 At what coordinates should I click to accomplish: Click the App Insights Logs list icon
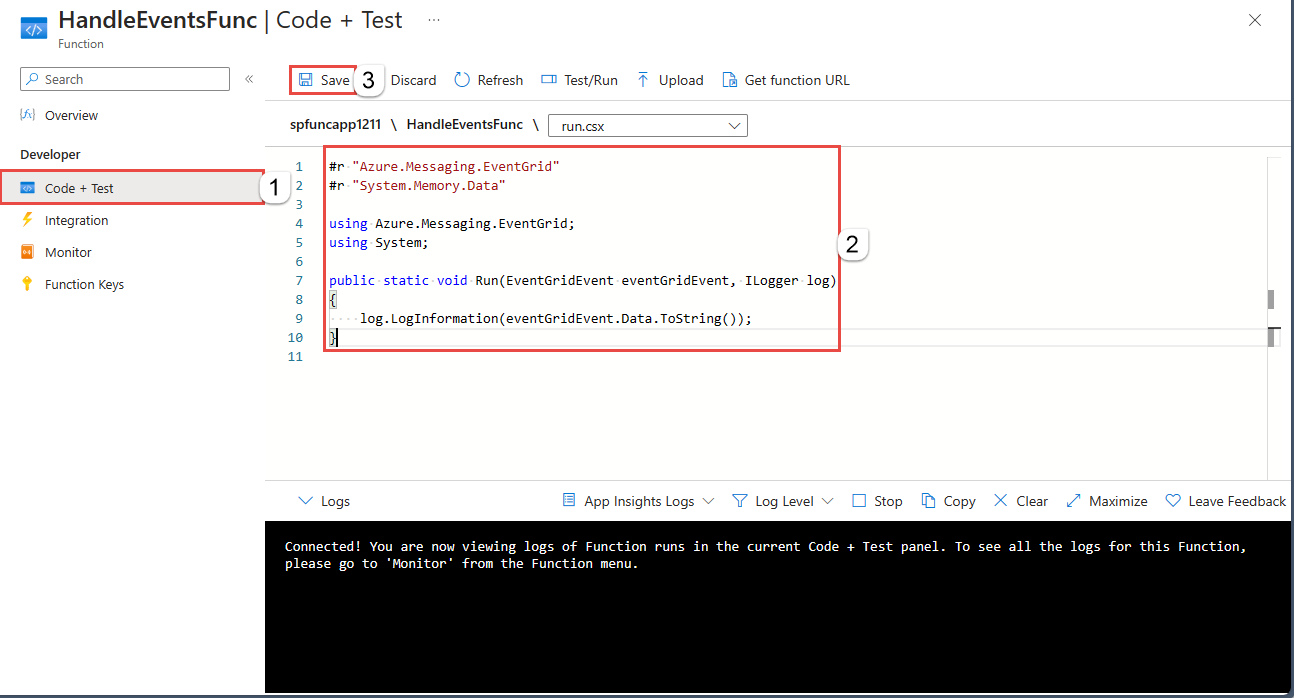coord(569,501)
